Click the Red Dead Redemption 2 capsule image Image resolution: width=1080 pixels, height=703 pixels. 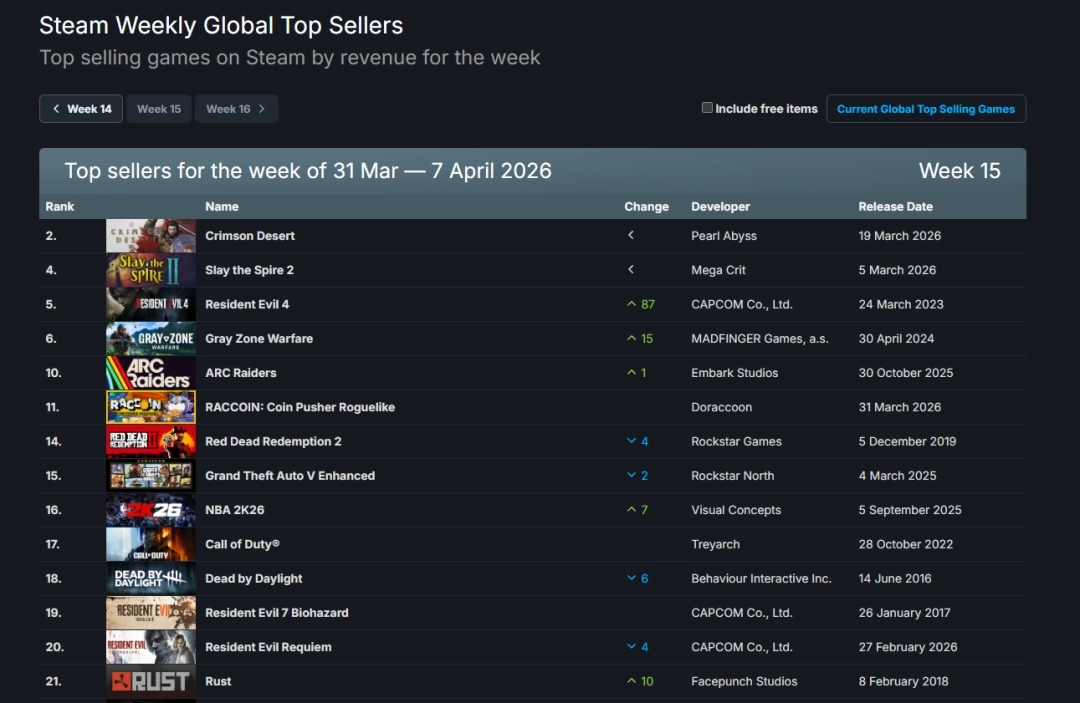[x=151, y=442]
